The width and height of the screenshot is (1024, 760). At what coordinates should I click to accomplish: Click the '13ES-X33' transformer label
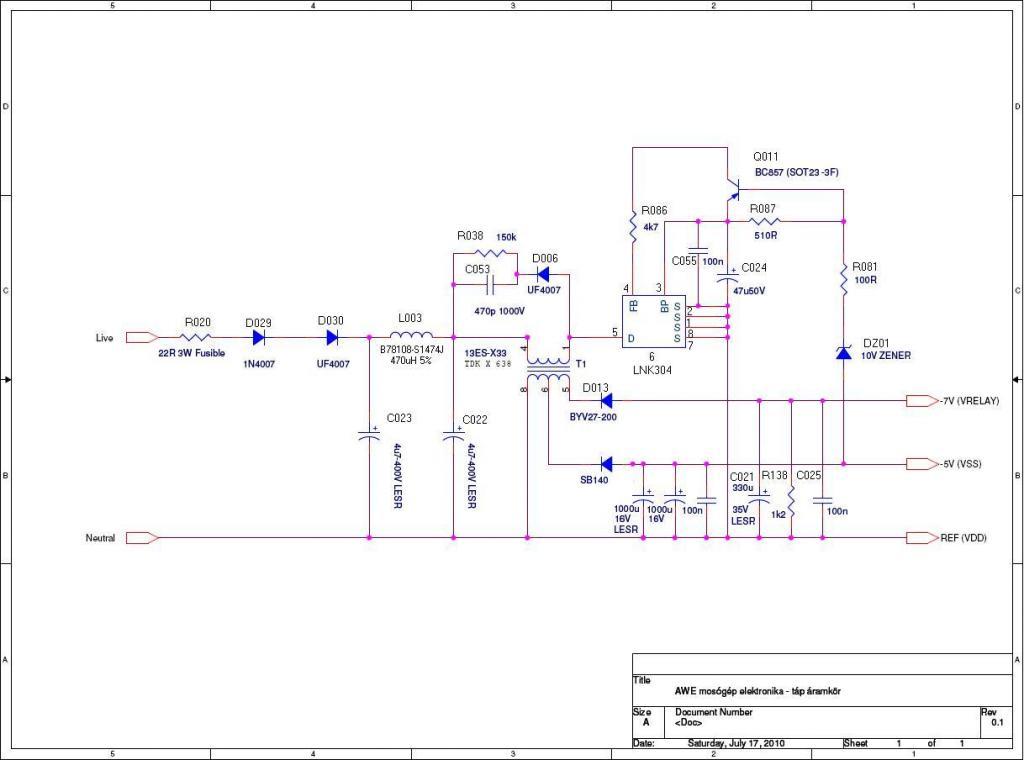pos(485,353)
